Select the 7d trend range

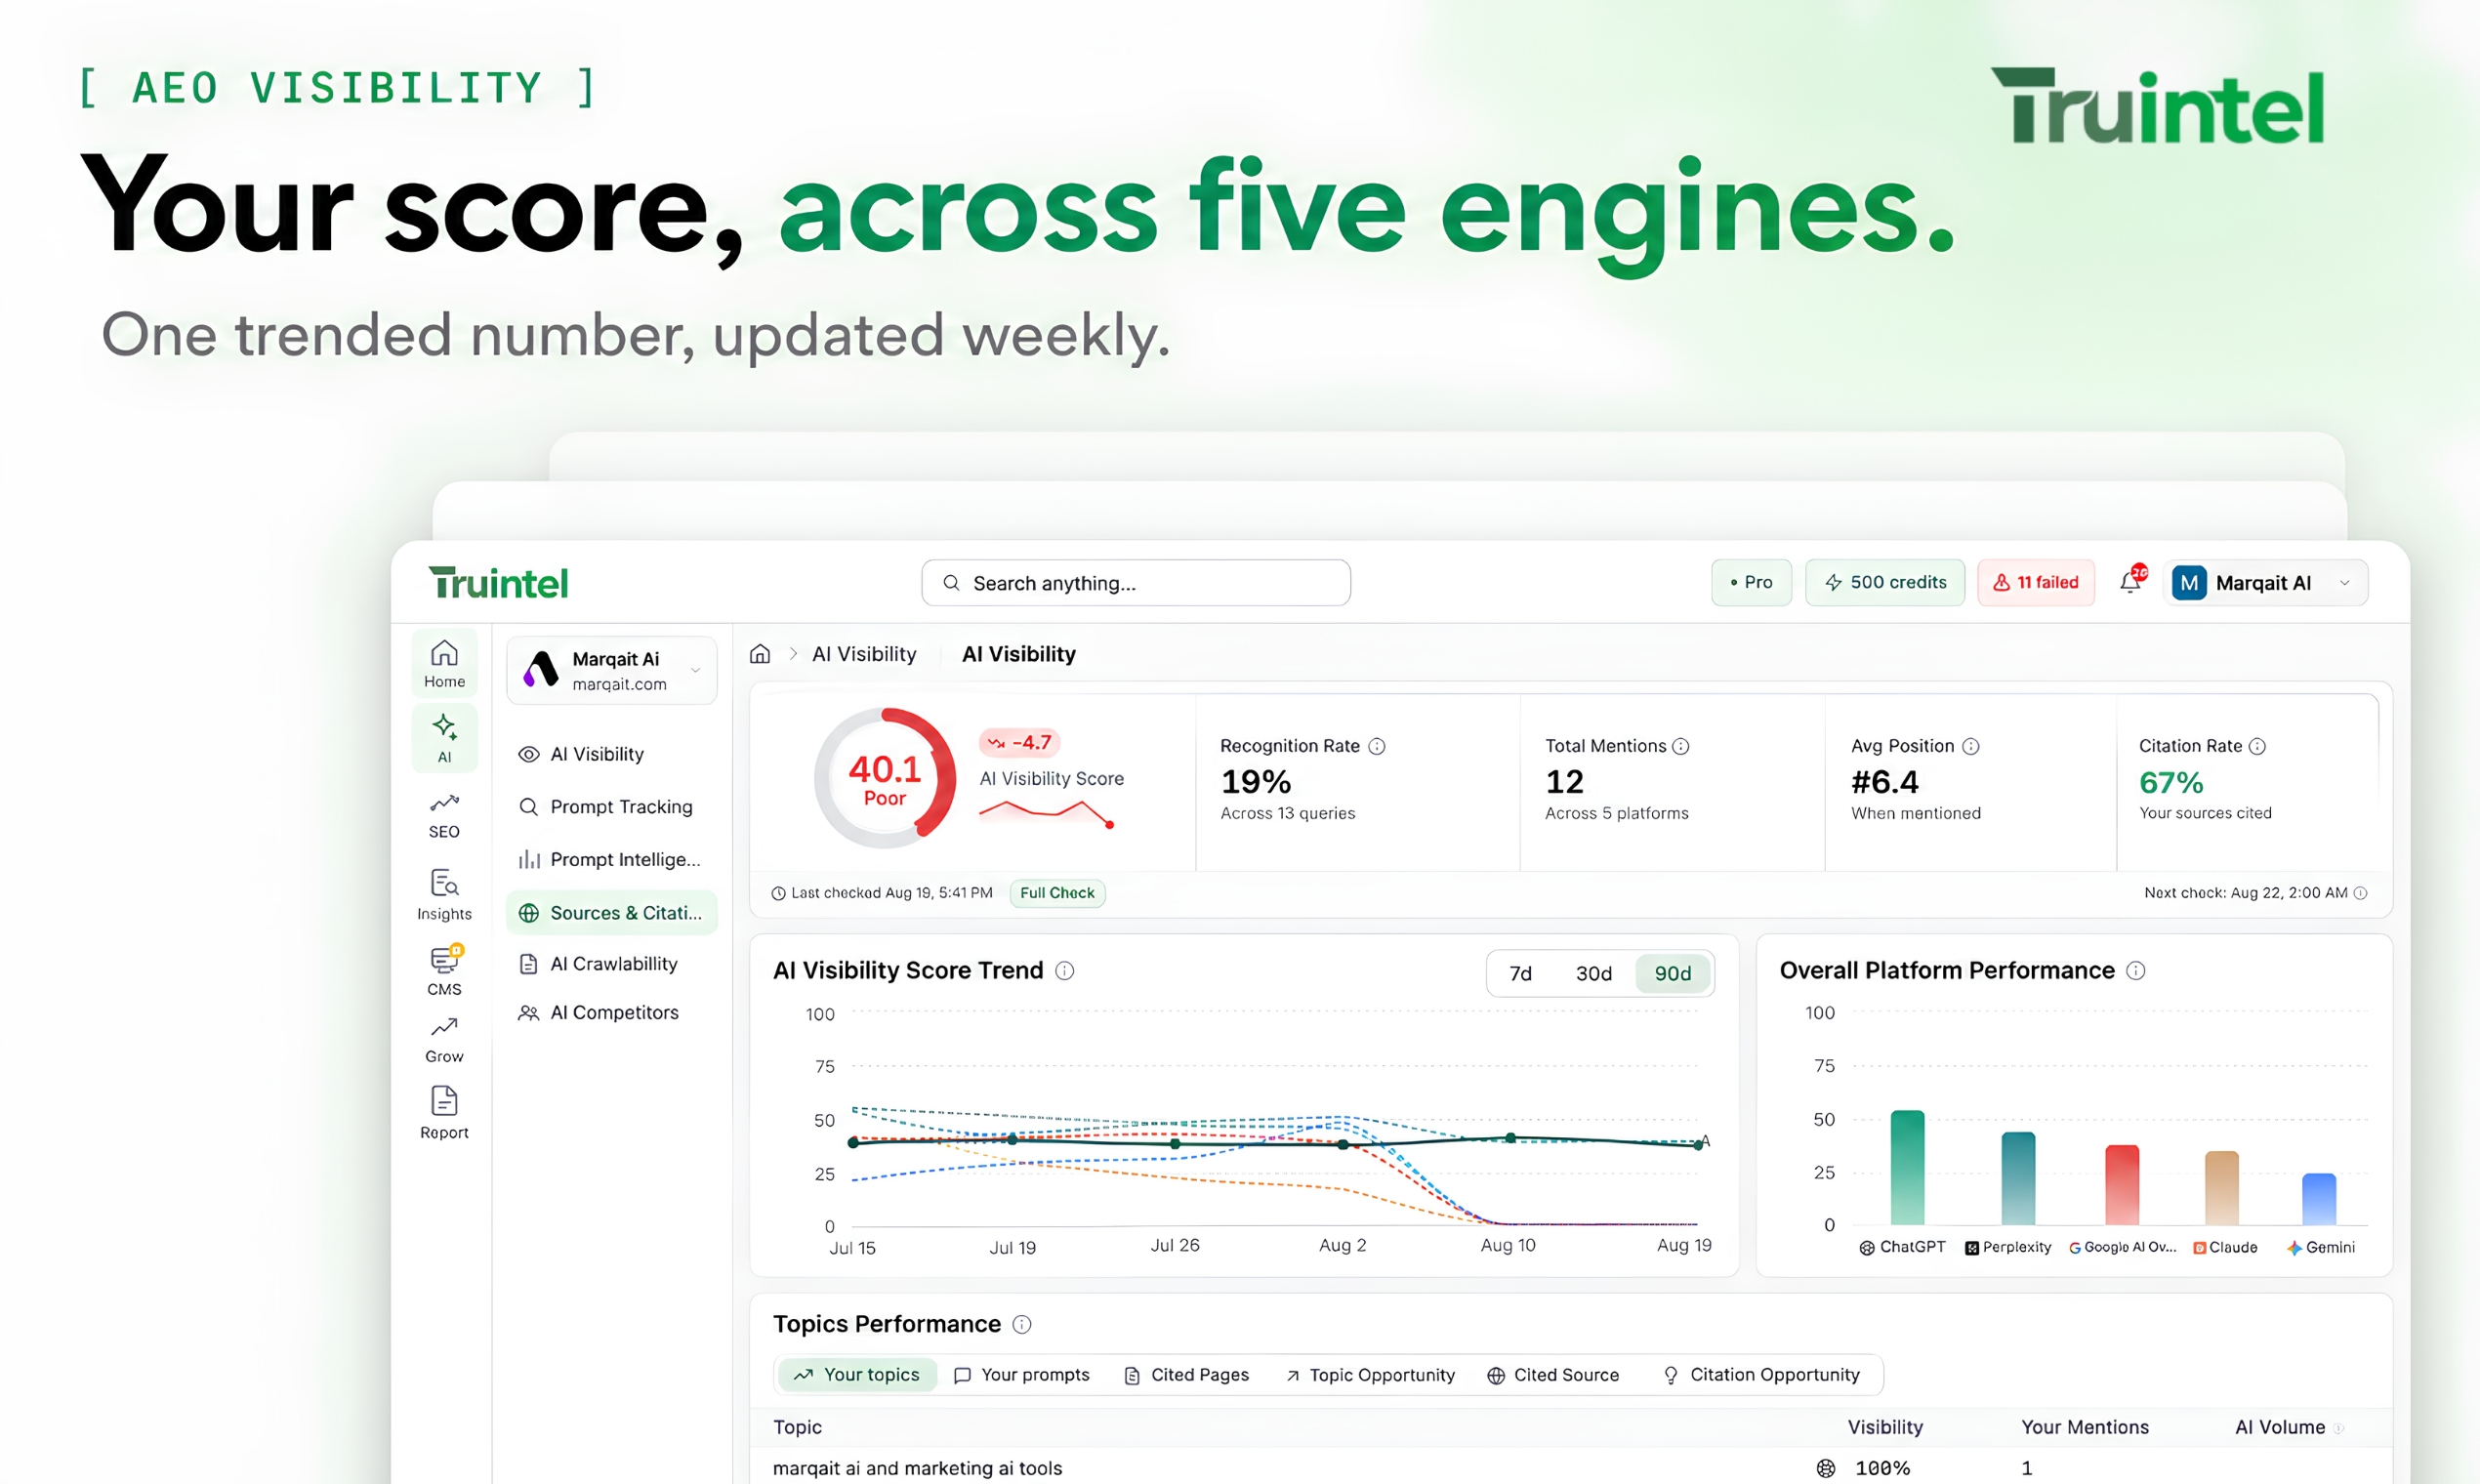point(1520,973)
